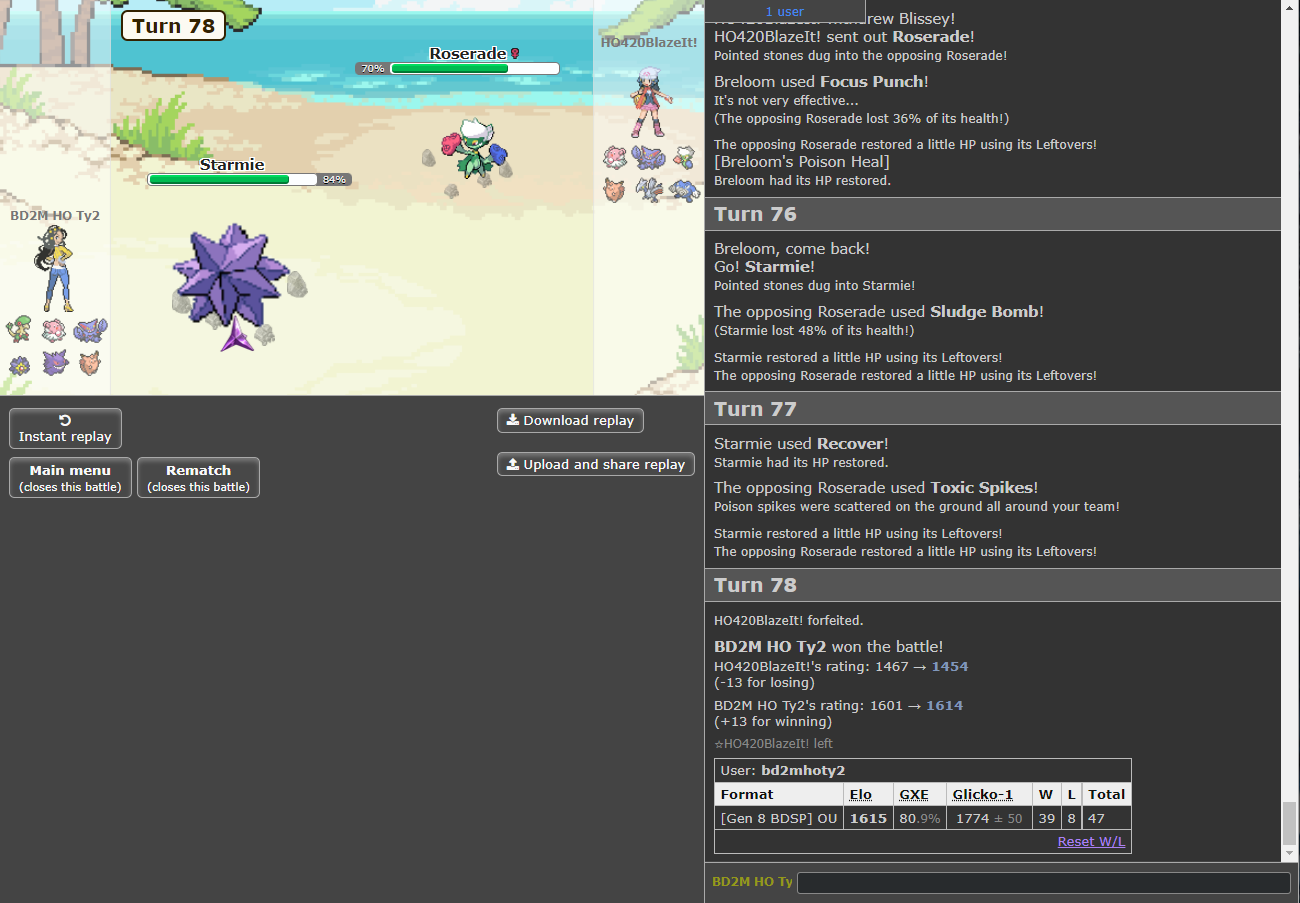Click the Turn 78 log header
This screenshot has height=903, width=1300.
pos(993,585)
